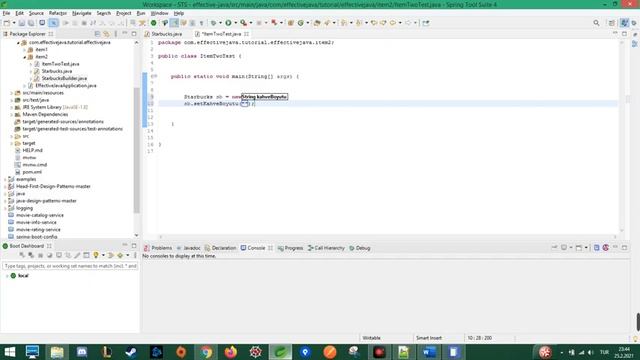Screen dimensions: 640x360
Task: Open the Javadoc tab
Action: (189, 248)
